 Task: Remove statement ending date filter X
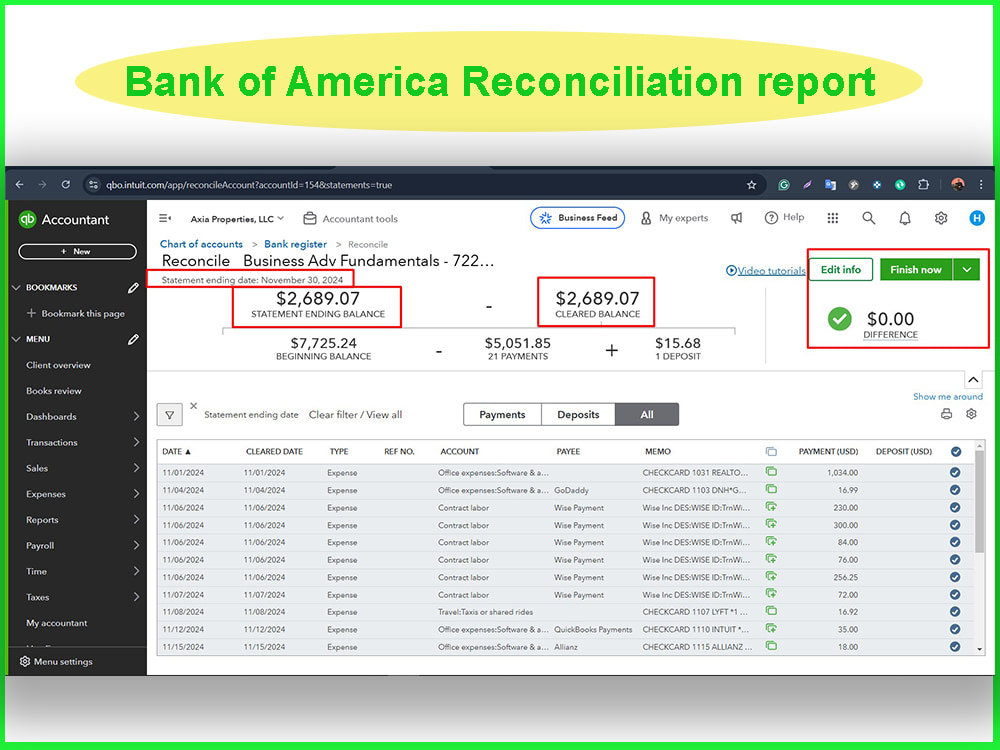pos(193,406)
